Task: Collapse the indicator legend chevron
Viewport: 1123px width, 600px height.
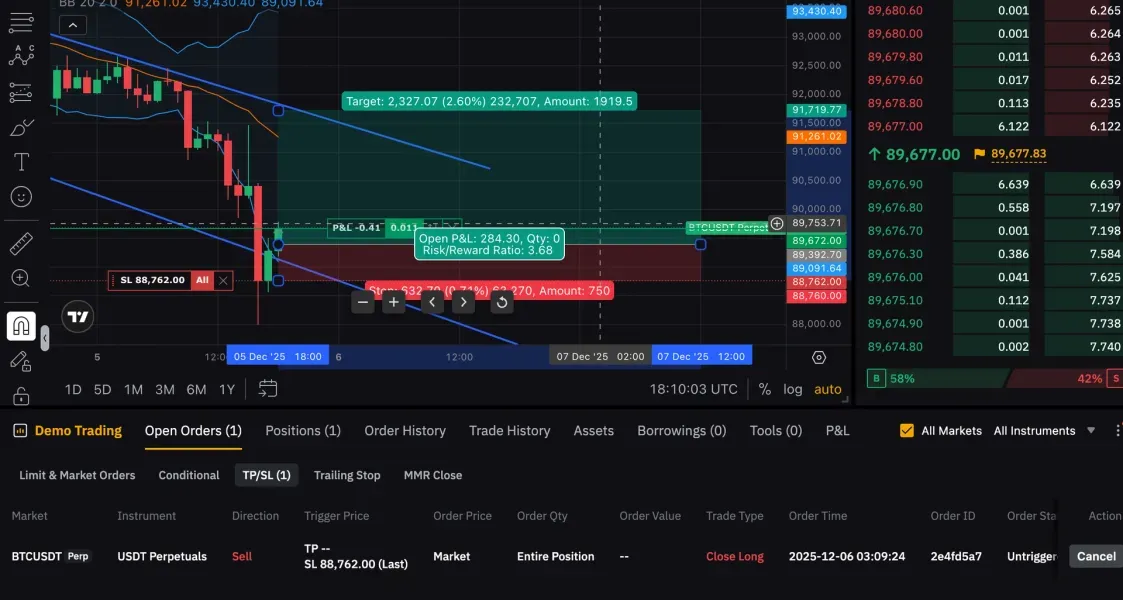Action: coord(73,25)
